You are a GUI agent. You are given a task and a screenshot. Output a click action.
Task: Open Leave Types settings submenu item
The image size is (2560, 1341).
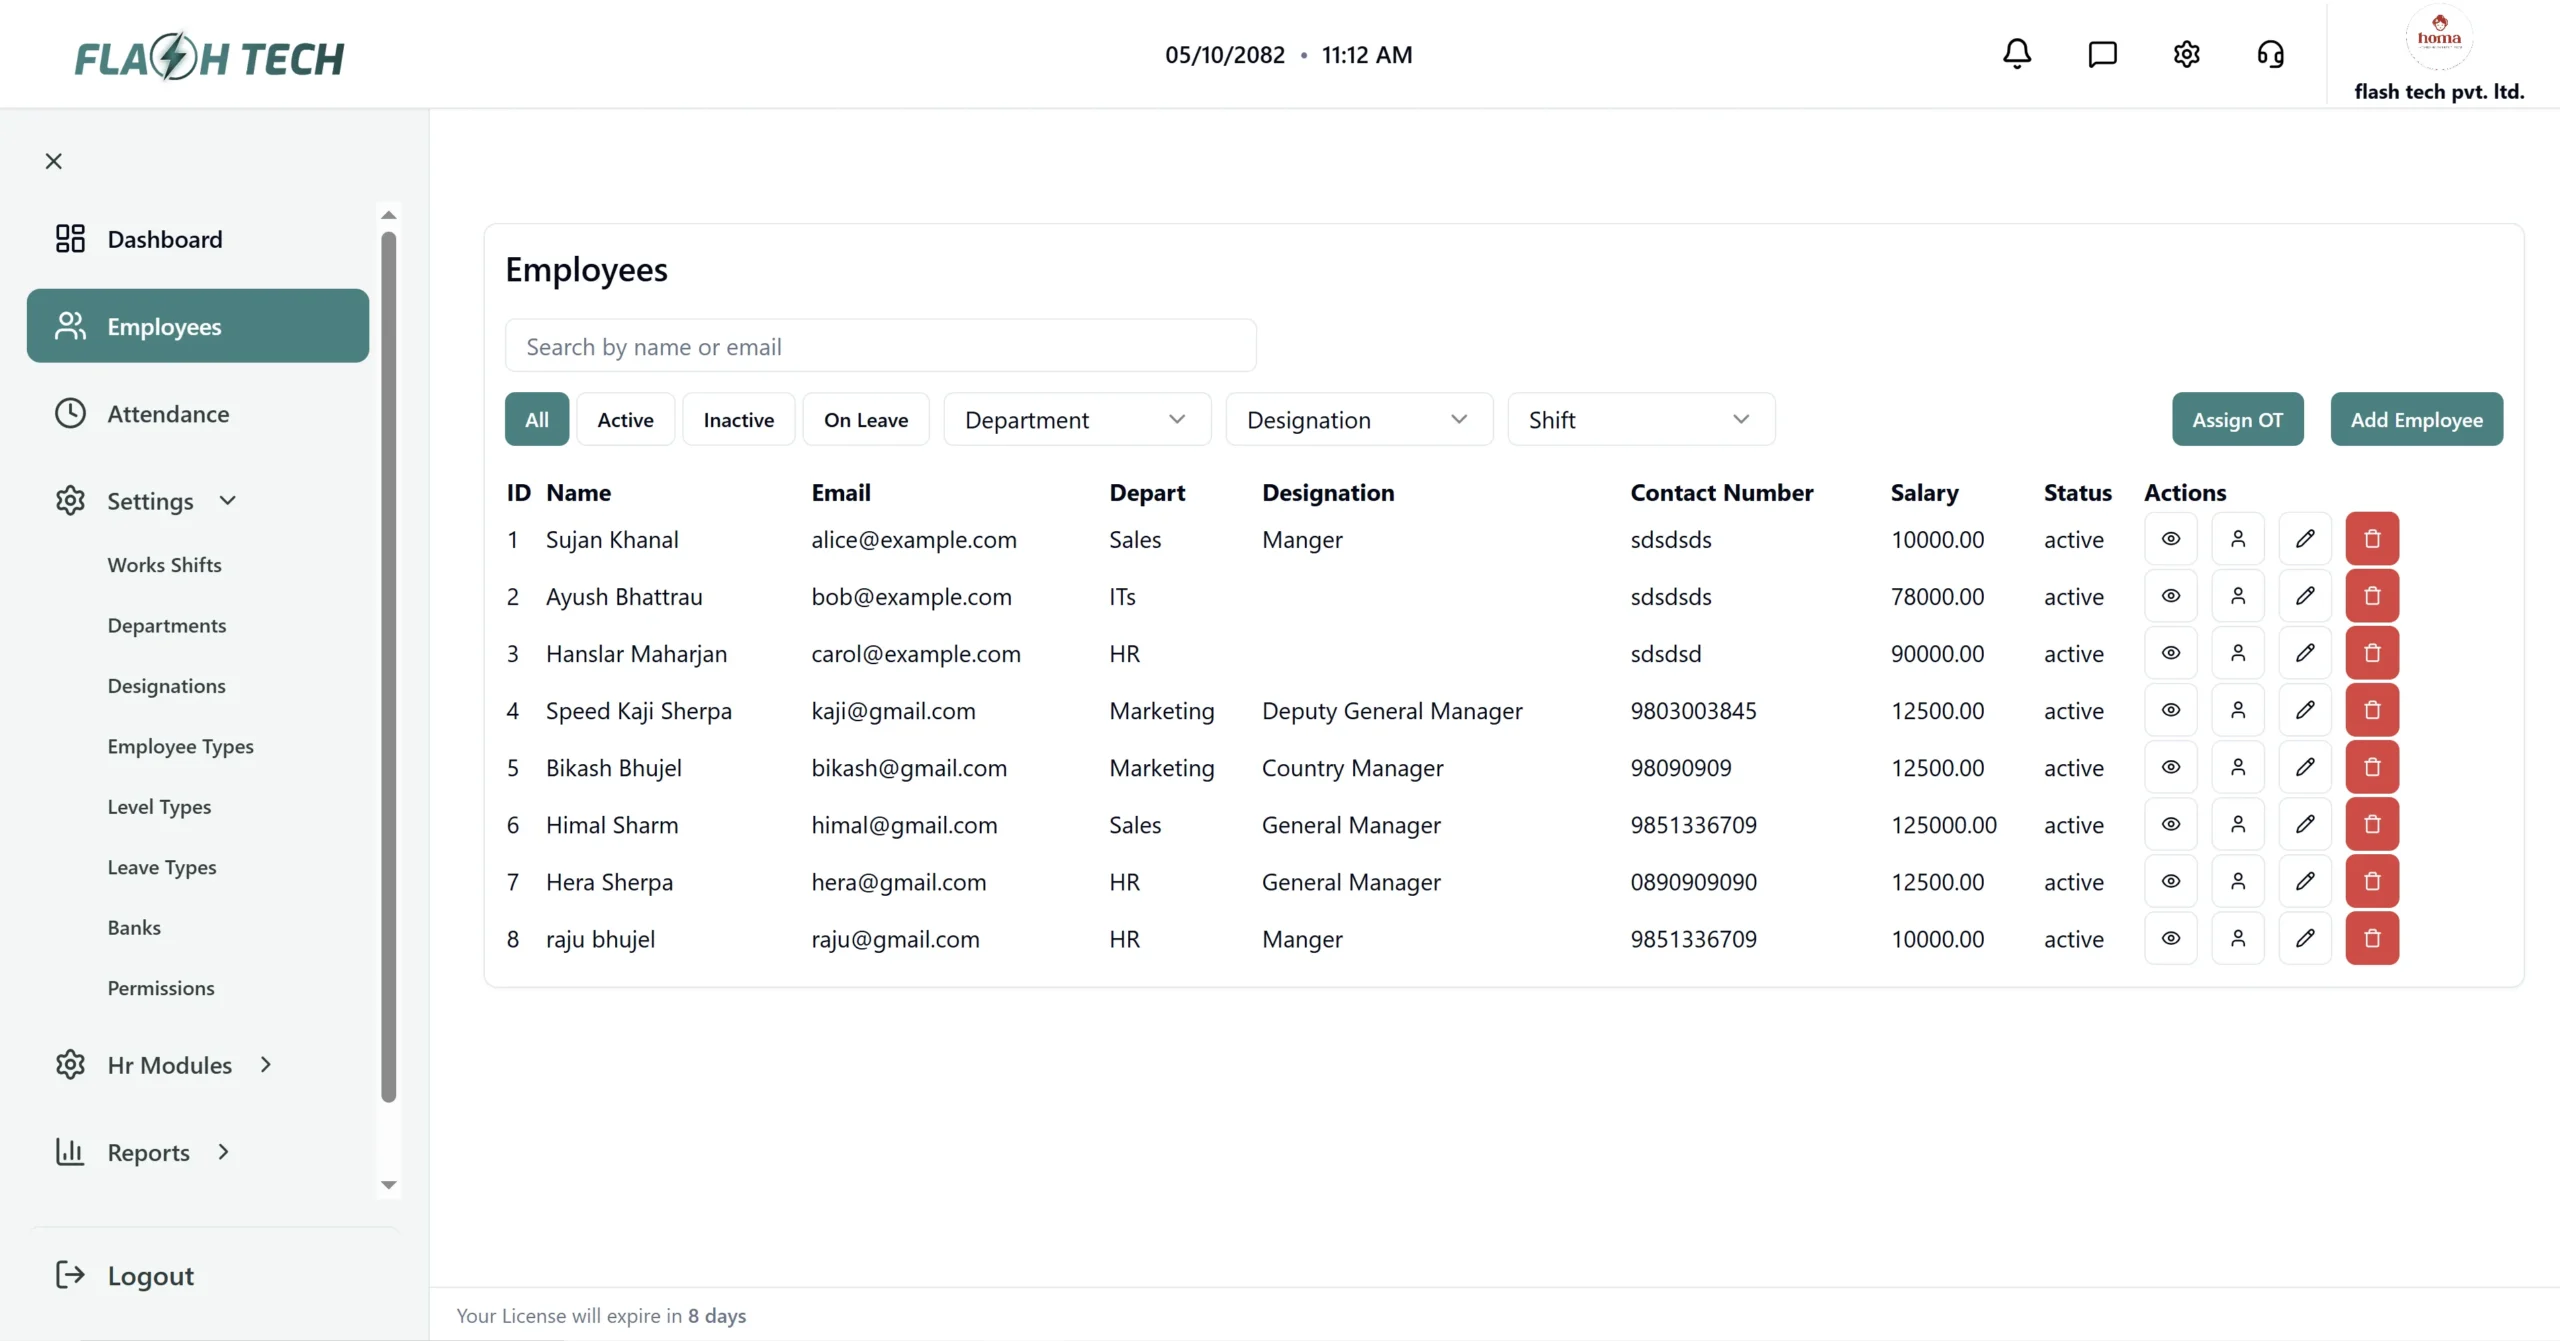point(162,867)
